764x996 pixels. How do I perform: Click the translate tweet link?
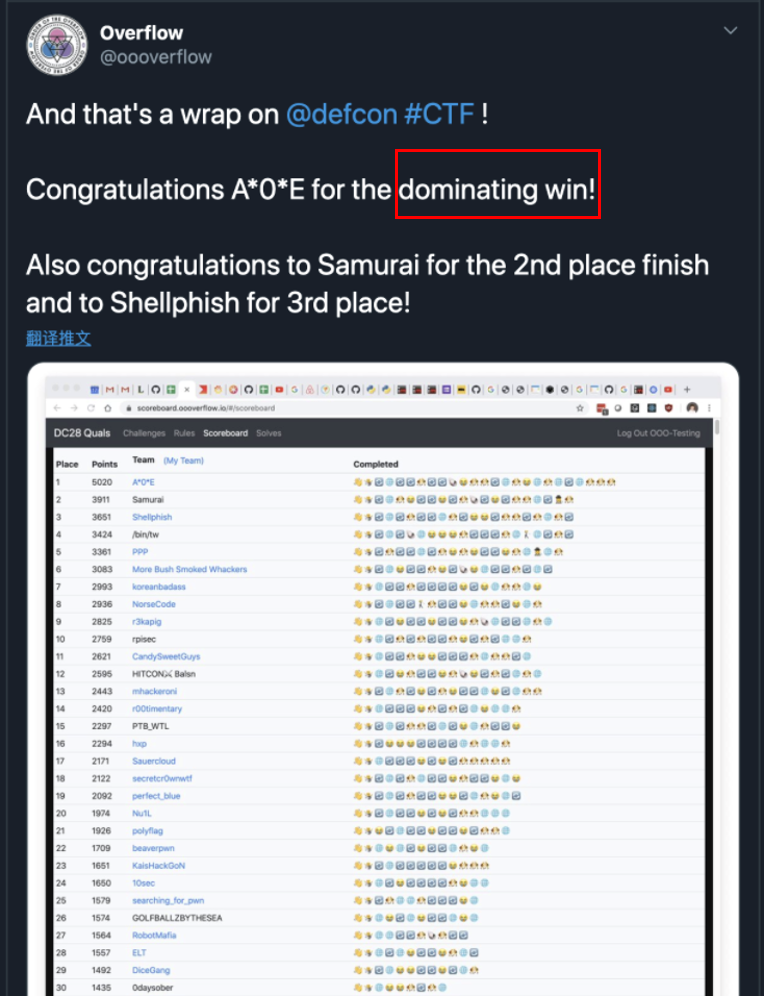(58, 338)
